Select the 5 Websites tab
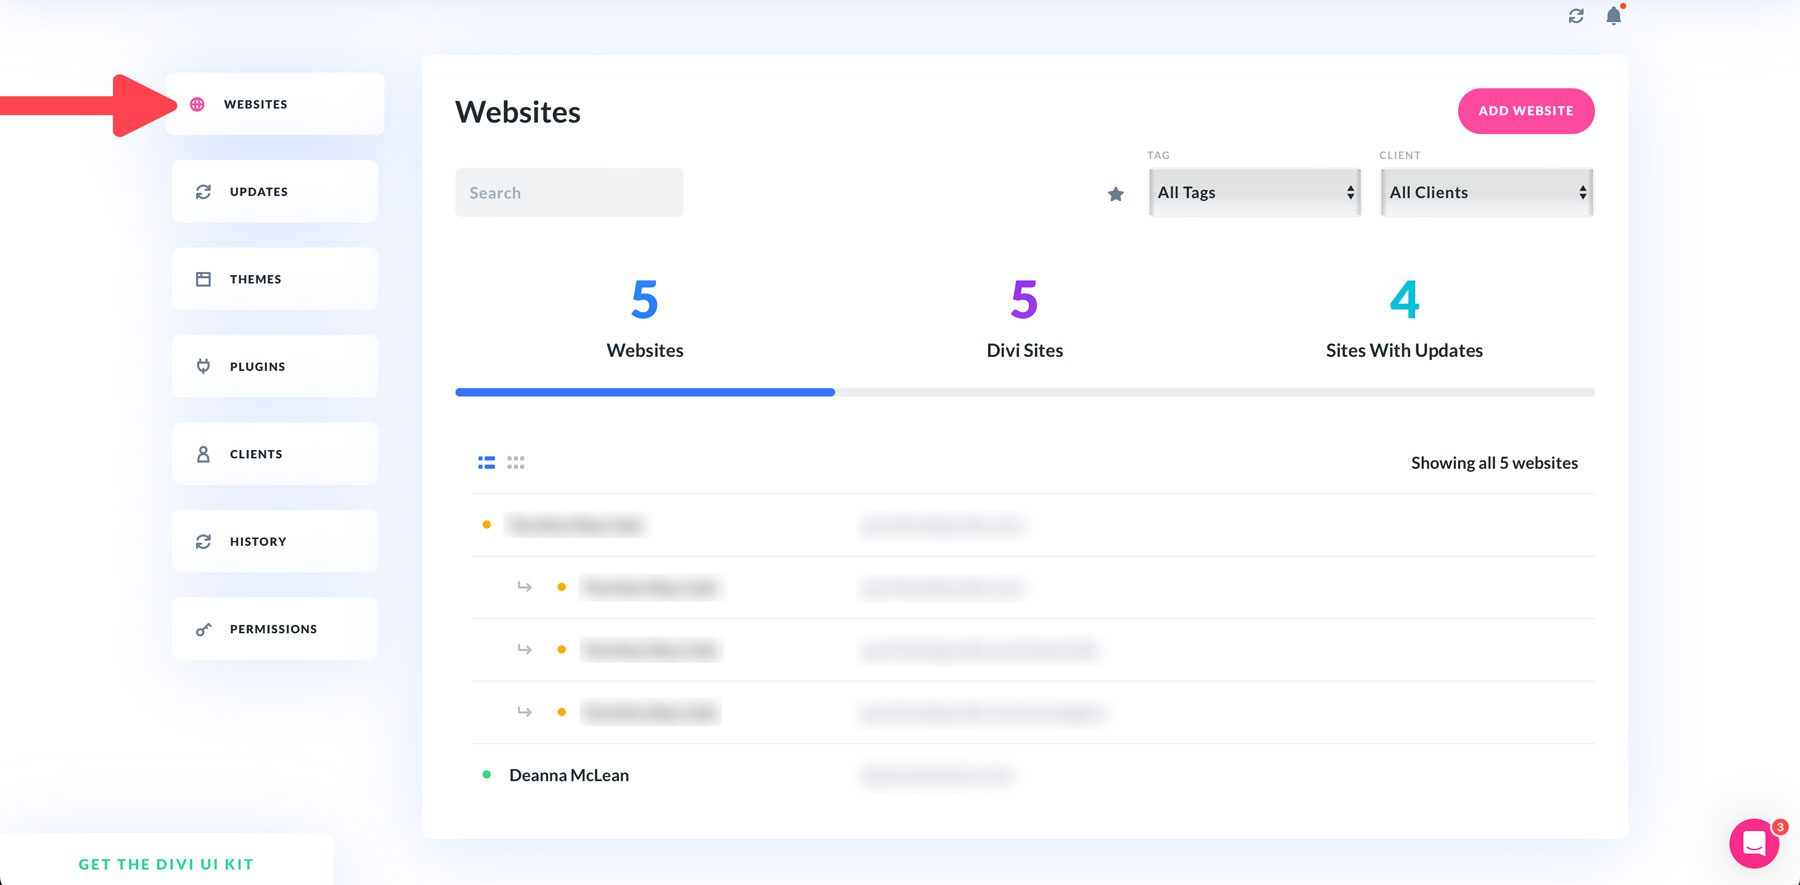The image size is (1800, 885). (x=645, y=320)
